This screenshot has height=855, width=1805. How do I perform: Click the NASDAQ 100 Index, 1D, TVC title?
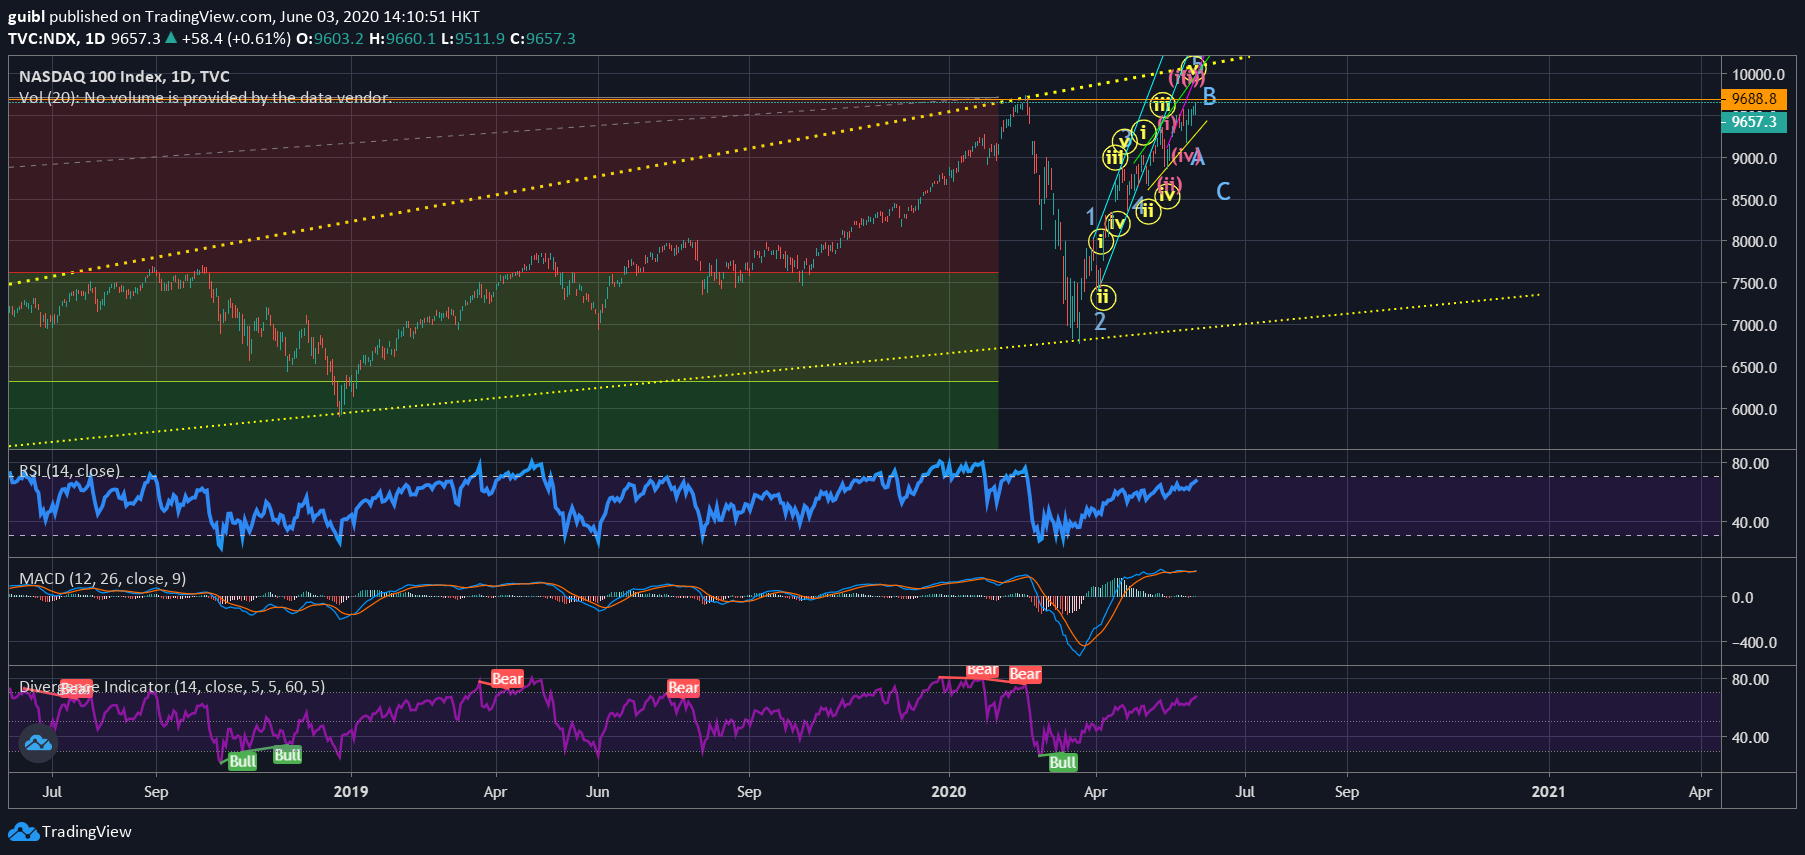124,77
